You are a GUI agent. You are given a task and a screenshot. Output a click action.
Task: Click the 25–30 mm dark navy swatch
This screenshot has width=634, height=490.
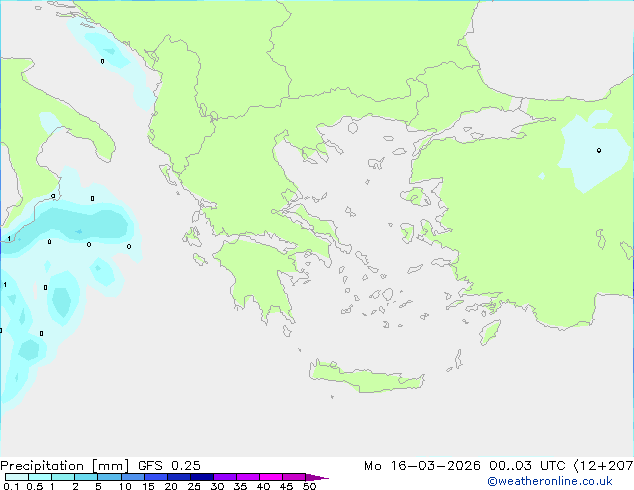tap(202, 477)
